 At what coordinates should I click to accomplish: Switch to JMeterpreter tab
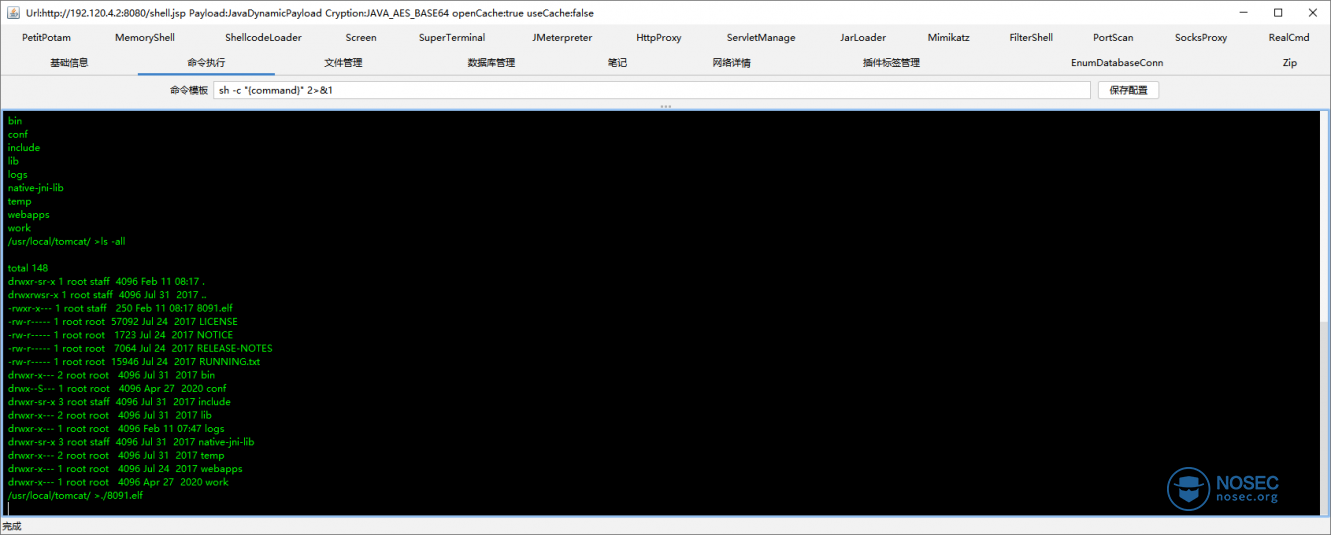coord(562,38)
